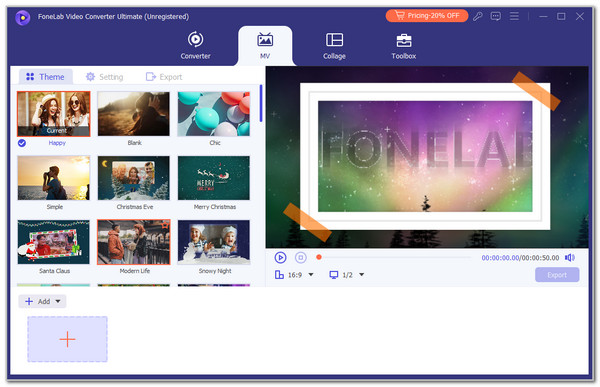The height and width of the screenshot is (387, 600).
Task: Expand the 1/2 preview quality dropdown
Action: 361,275
